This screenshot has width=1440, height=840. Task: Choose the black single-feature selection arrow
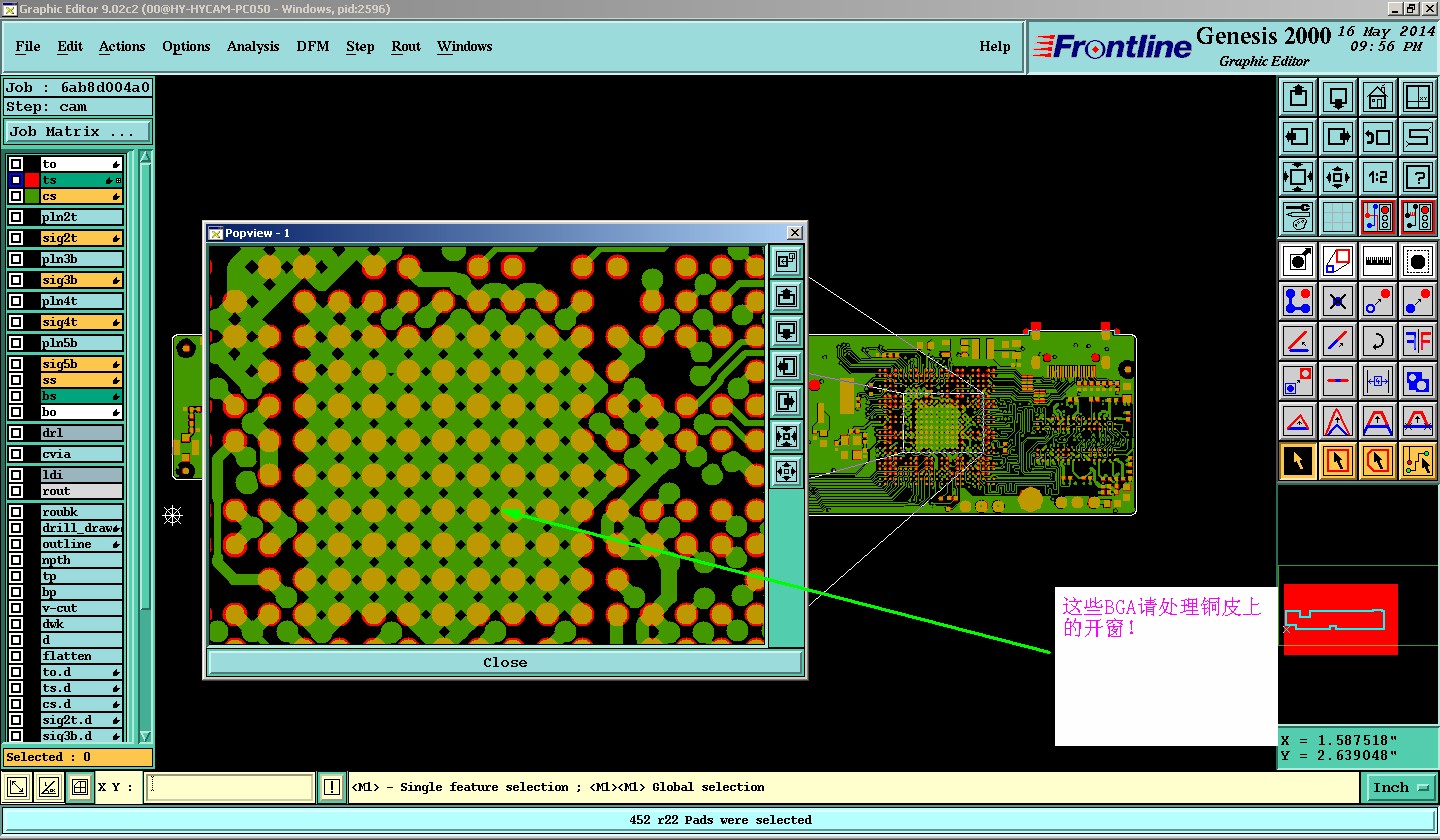(1298, 461)
